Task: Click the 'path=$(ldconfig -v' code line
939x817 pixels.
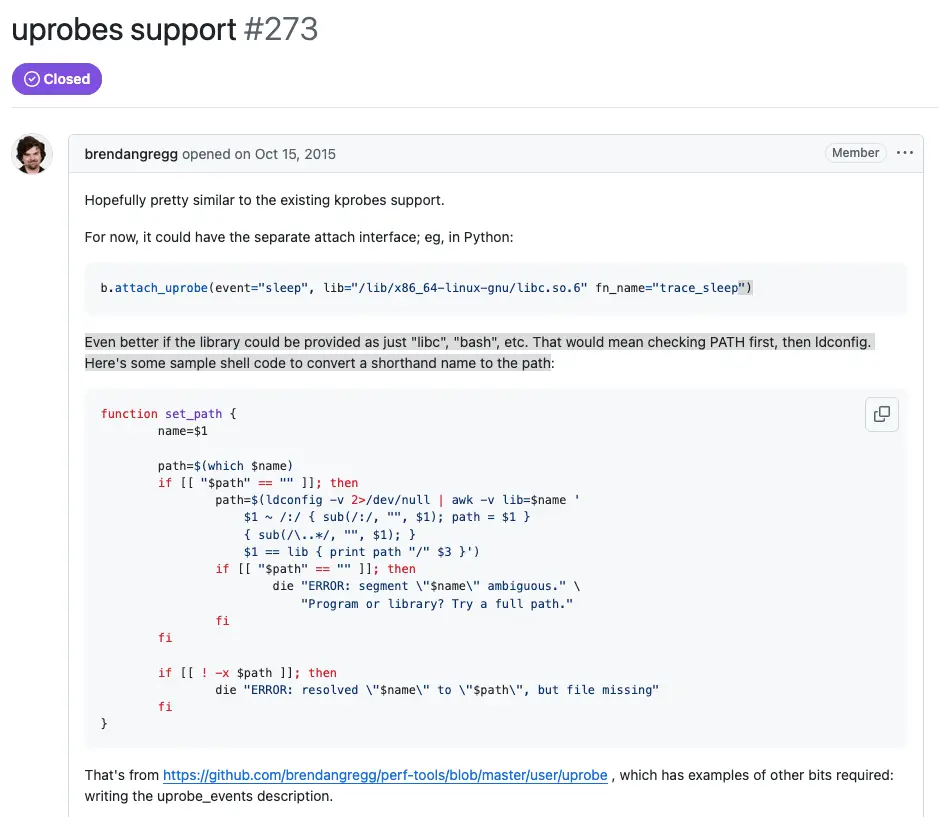Action: [397, 500]
